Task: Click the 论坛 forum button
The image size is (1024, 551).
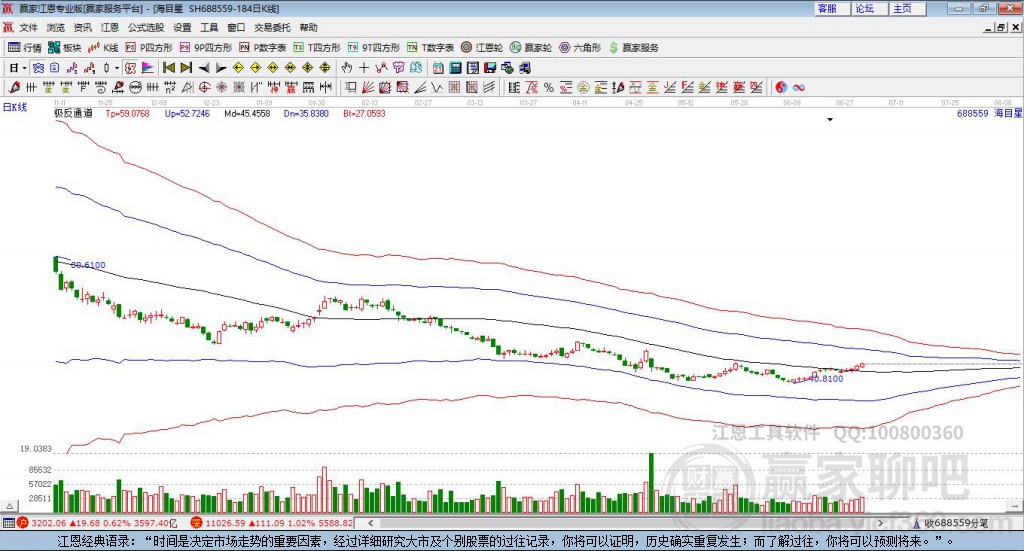Action: [864, 8]
